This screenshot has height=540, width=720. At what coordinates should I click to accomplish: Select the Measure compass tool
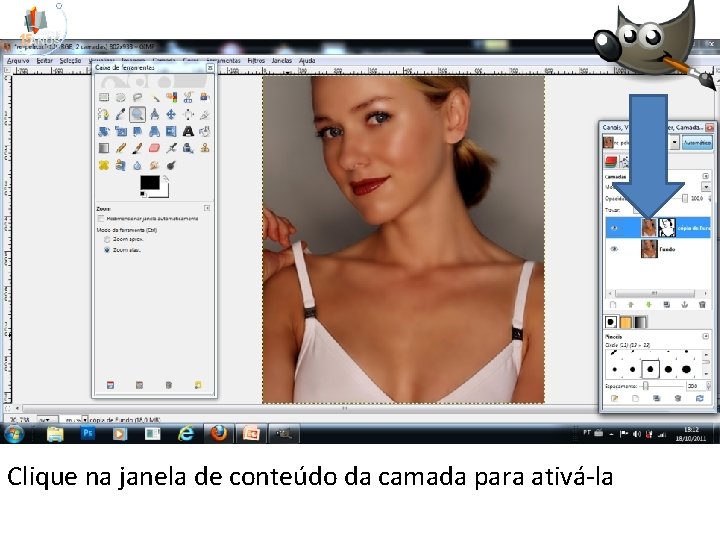[154, 114]
